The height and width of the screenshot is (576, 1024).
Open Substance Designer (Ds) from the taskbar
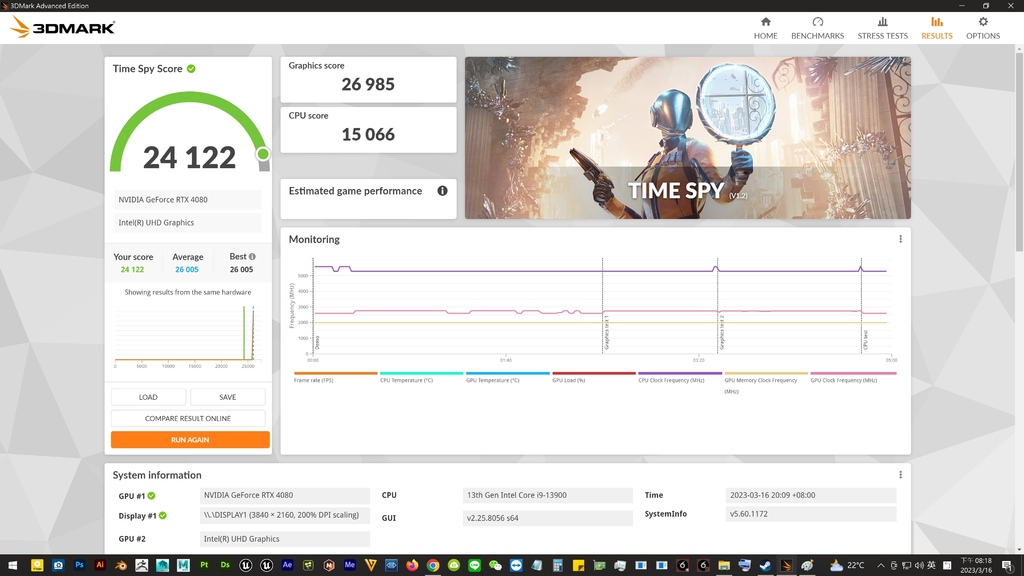click(x=225, y=566)
